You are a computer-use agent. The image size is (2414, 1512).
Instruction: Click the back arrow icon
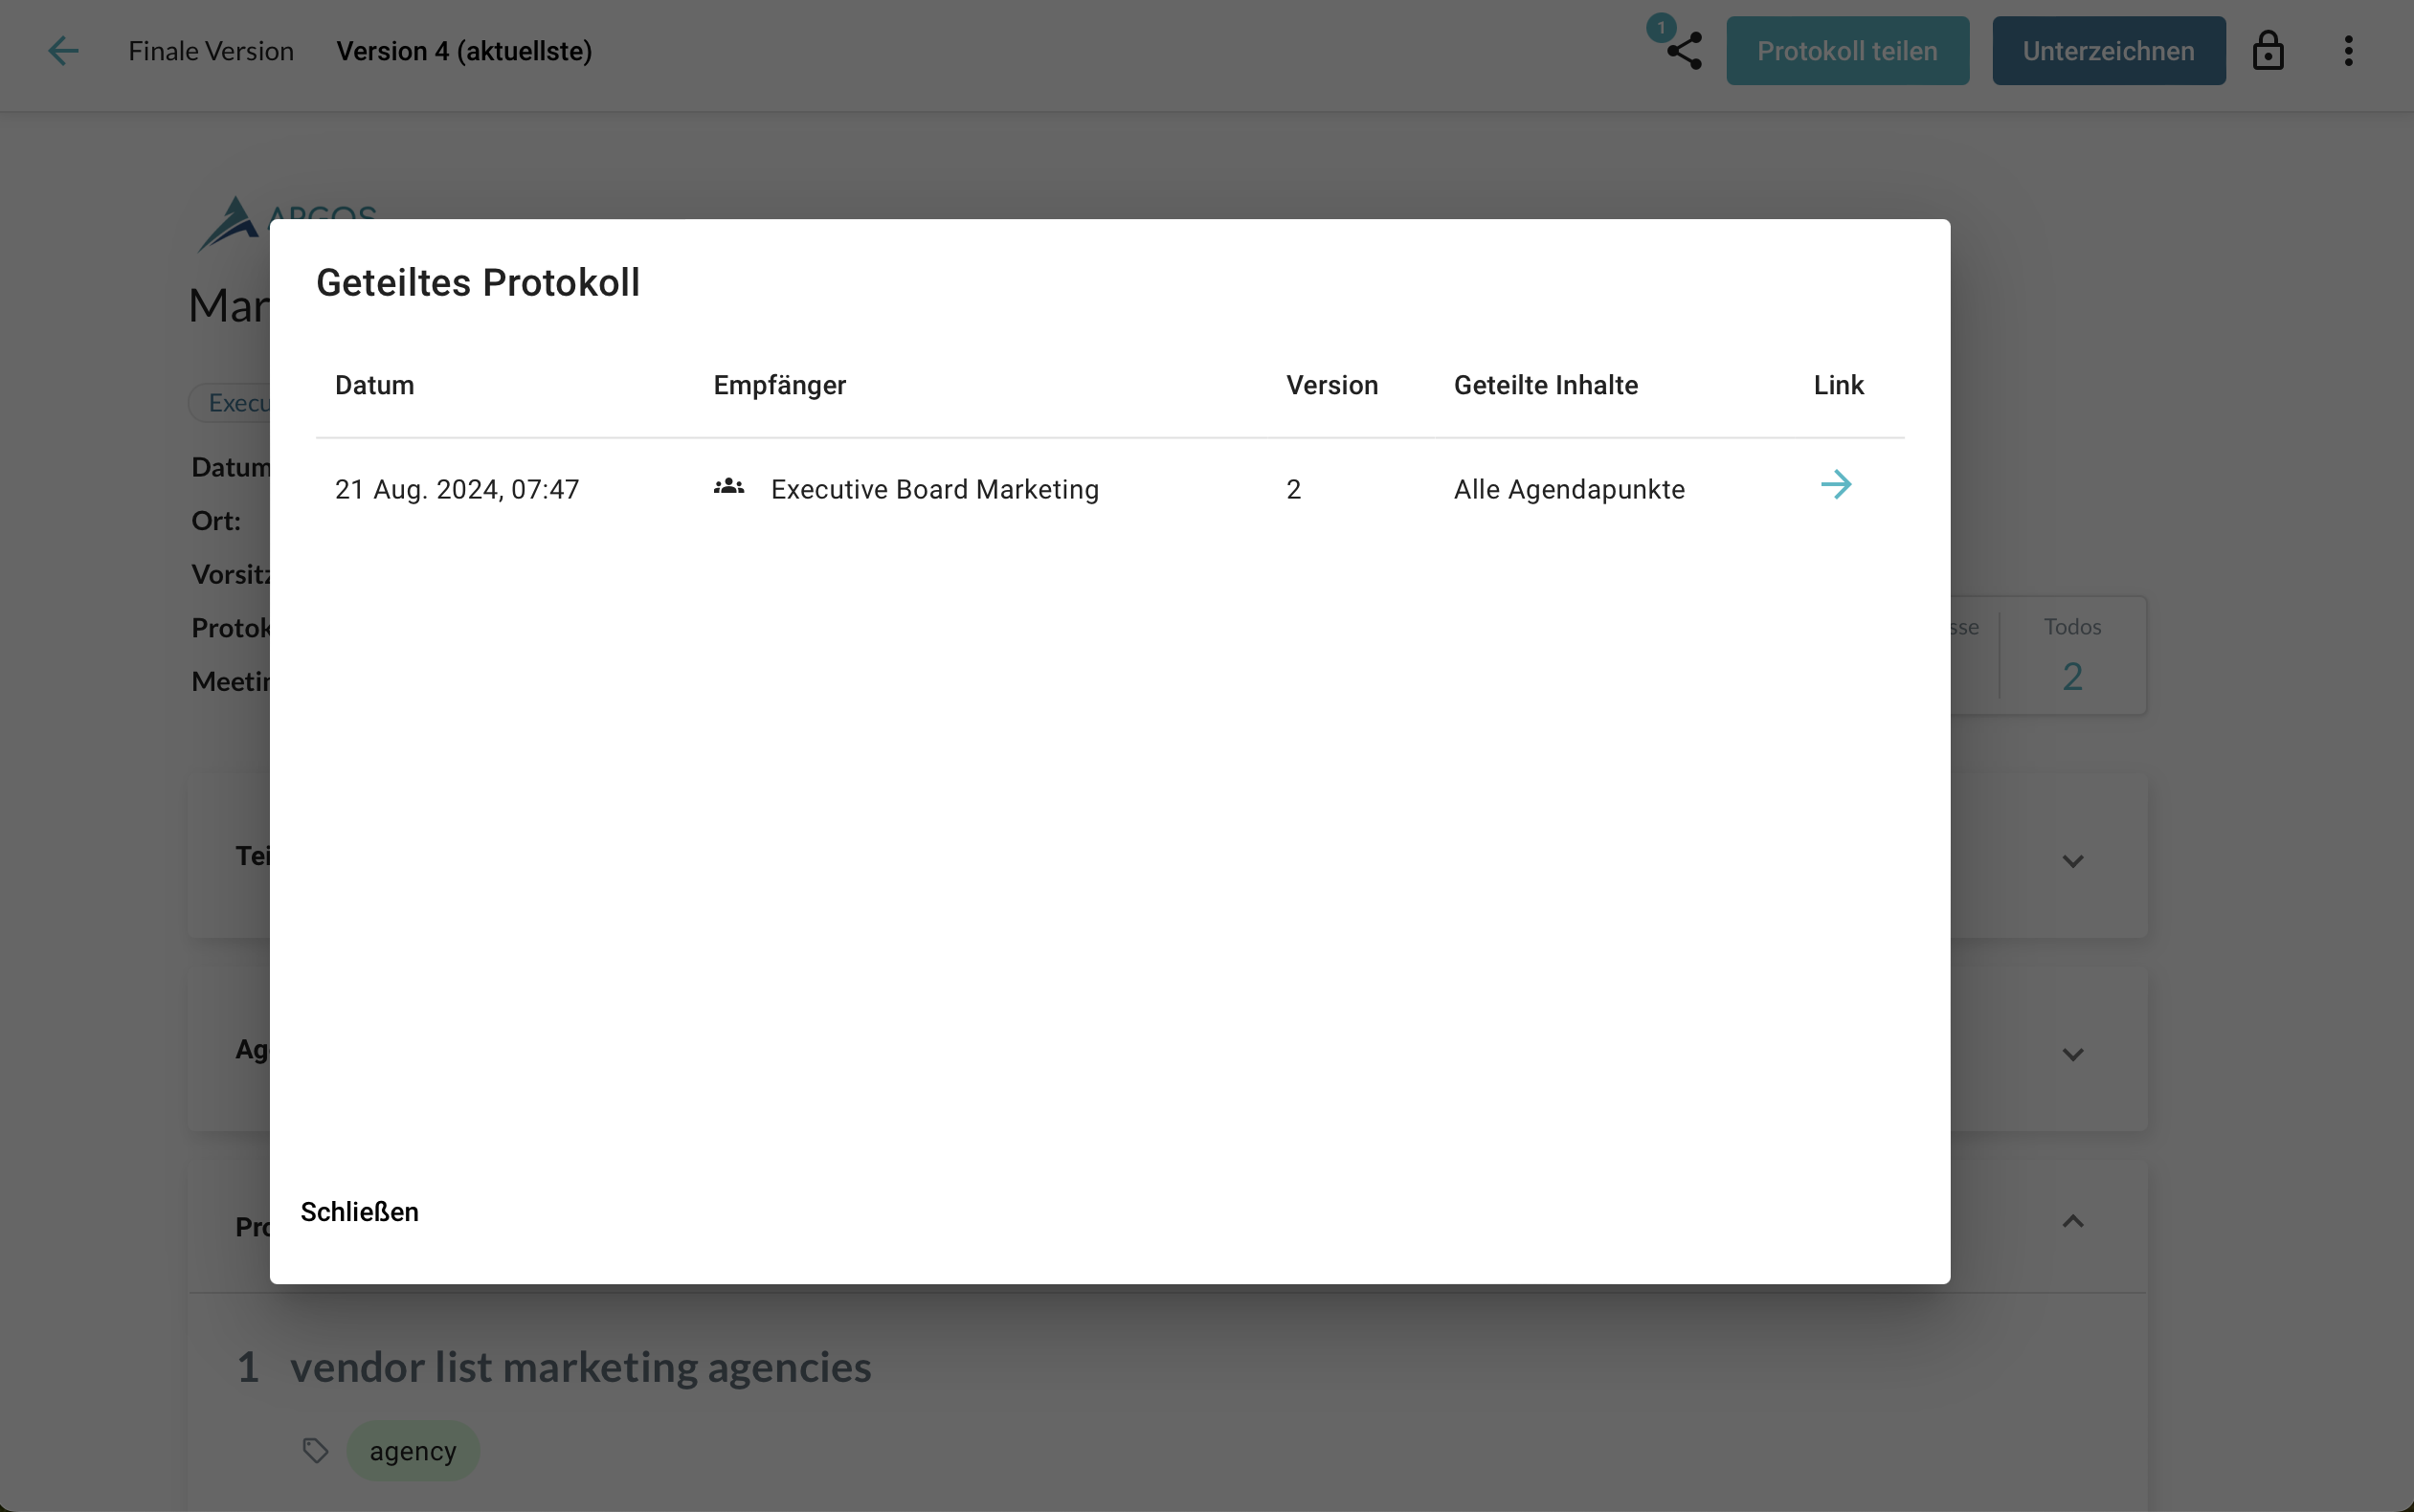click(63, 51)
